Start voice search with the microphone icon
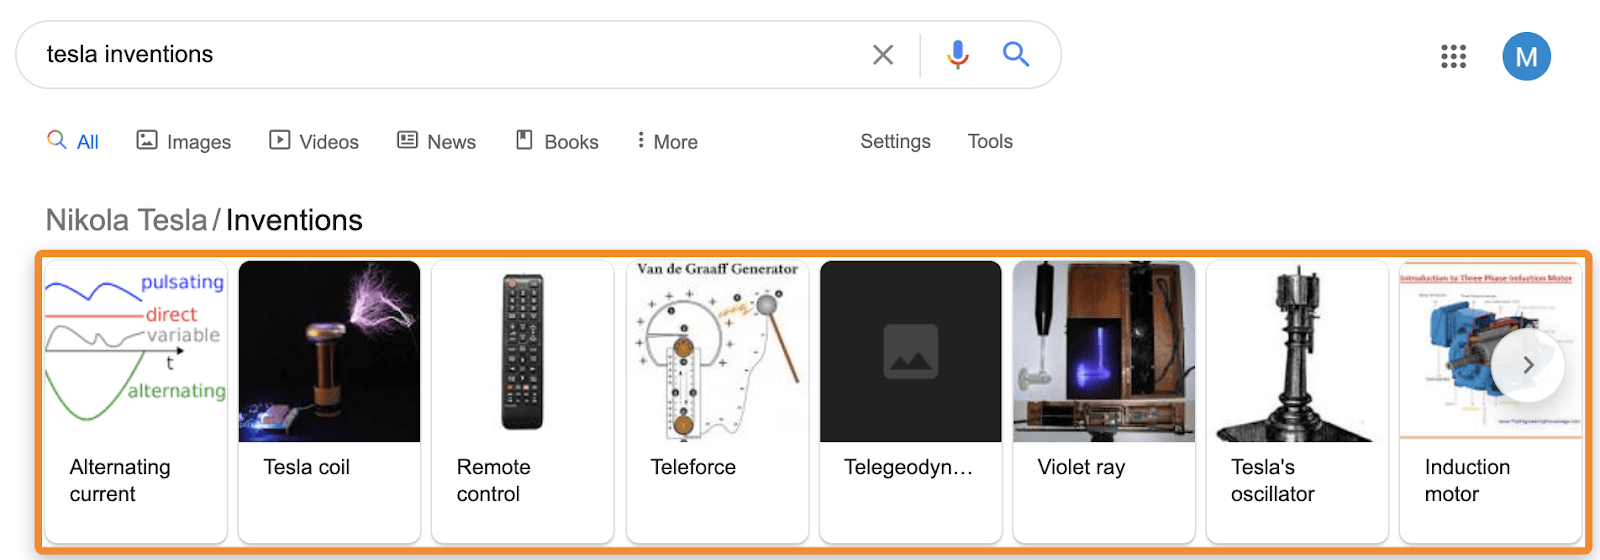 957,55
